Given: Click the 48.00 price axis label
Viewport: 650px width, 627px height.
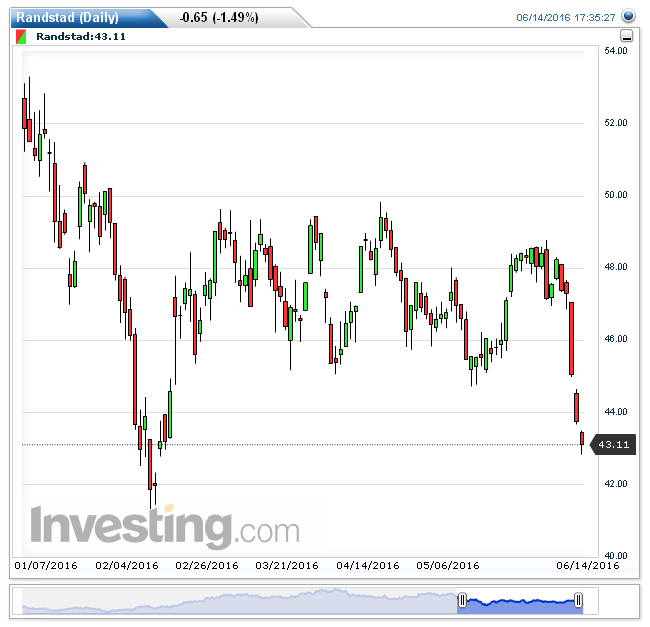Looking at the screenshot, I should tap(616, 267).
